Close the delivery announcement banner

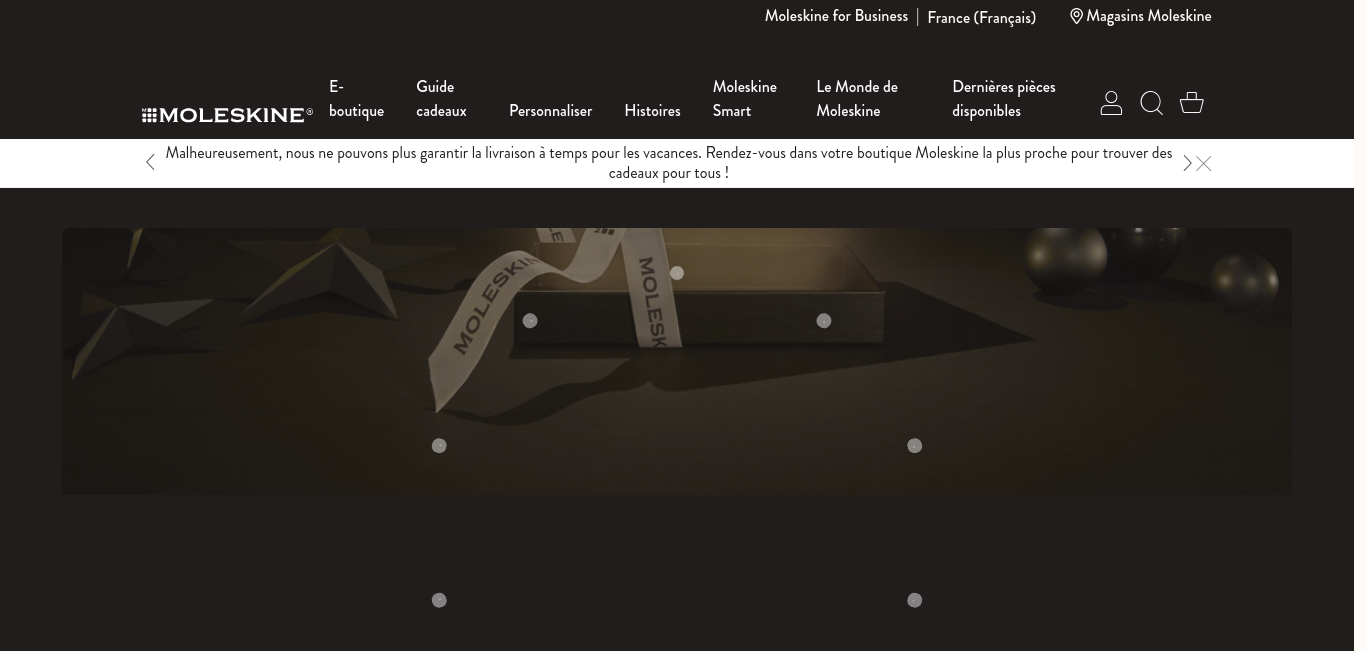click(1204, 163)
